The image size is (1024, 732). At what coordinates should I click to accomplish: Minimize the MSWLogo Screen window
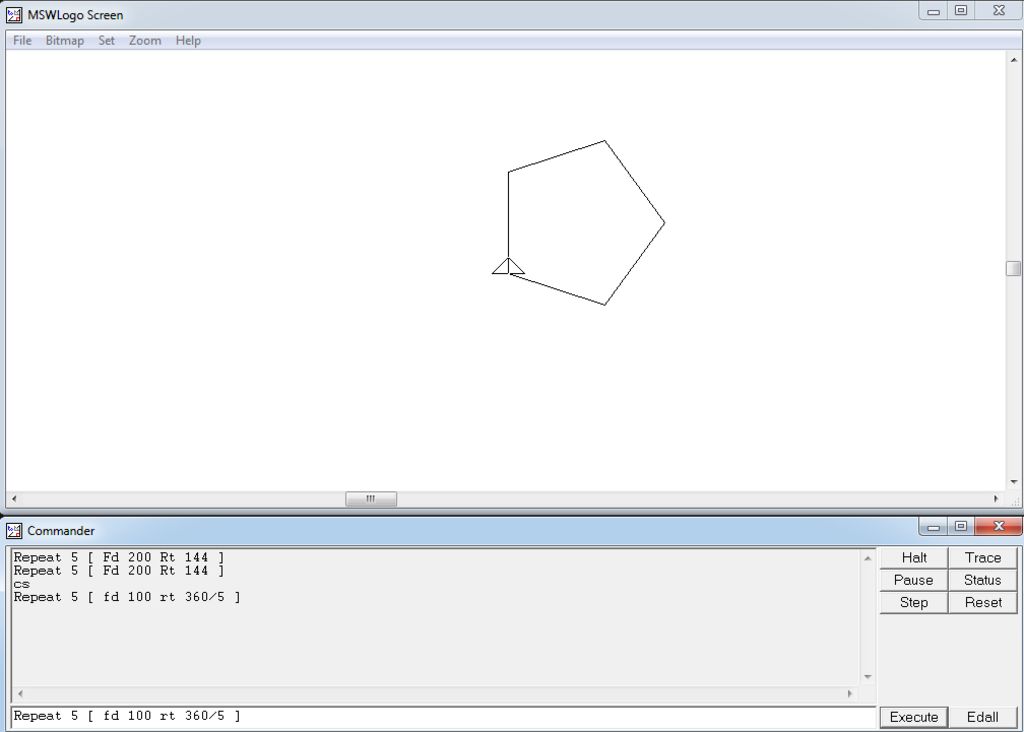(933, 10)
